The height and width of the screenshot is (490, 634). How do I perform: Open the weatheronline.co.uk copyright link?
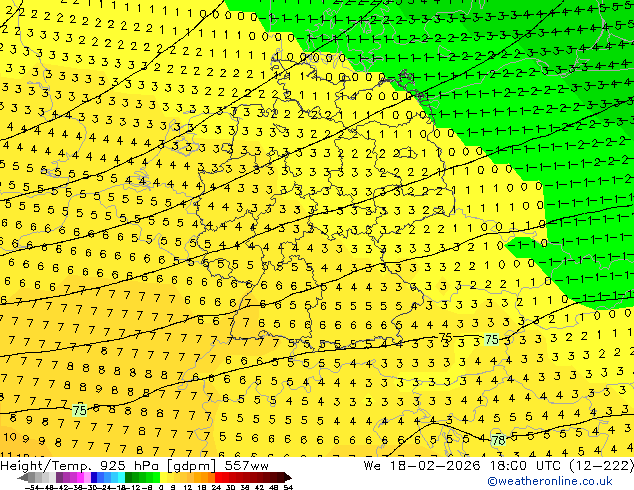[550, 482]
